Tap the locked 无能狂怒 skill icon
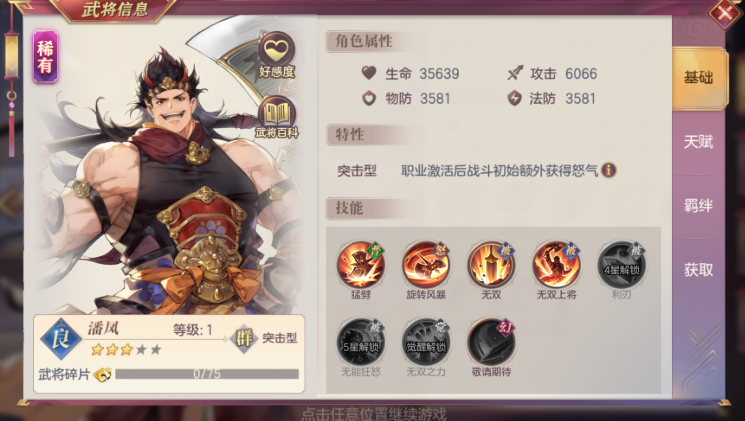 (x=361, y=342)
